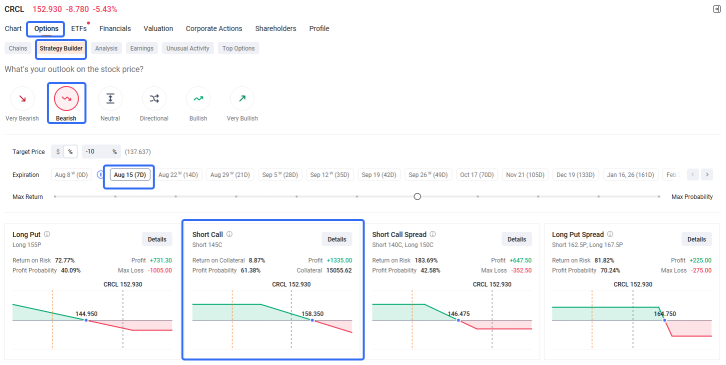Viewport: 726px width, 365px height.
Task: Open the ETFs tab
Action: [x=79, y=28]
